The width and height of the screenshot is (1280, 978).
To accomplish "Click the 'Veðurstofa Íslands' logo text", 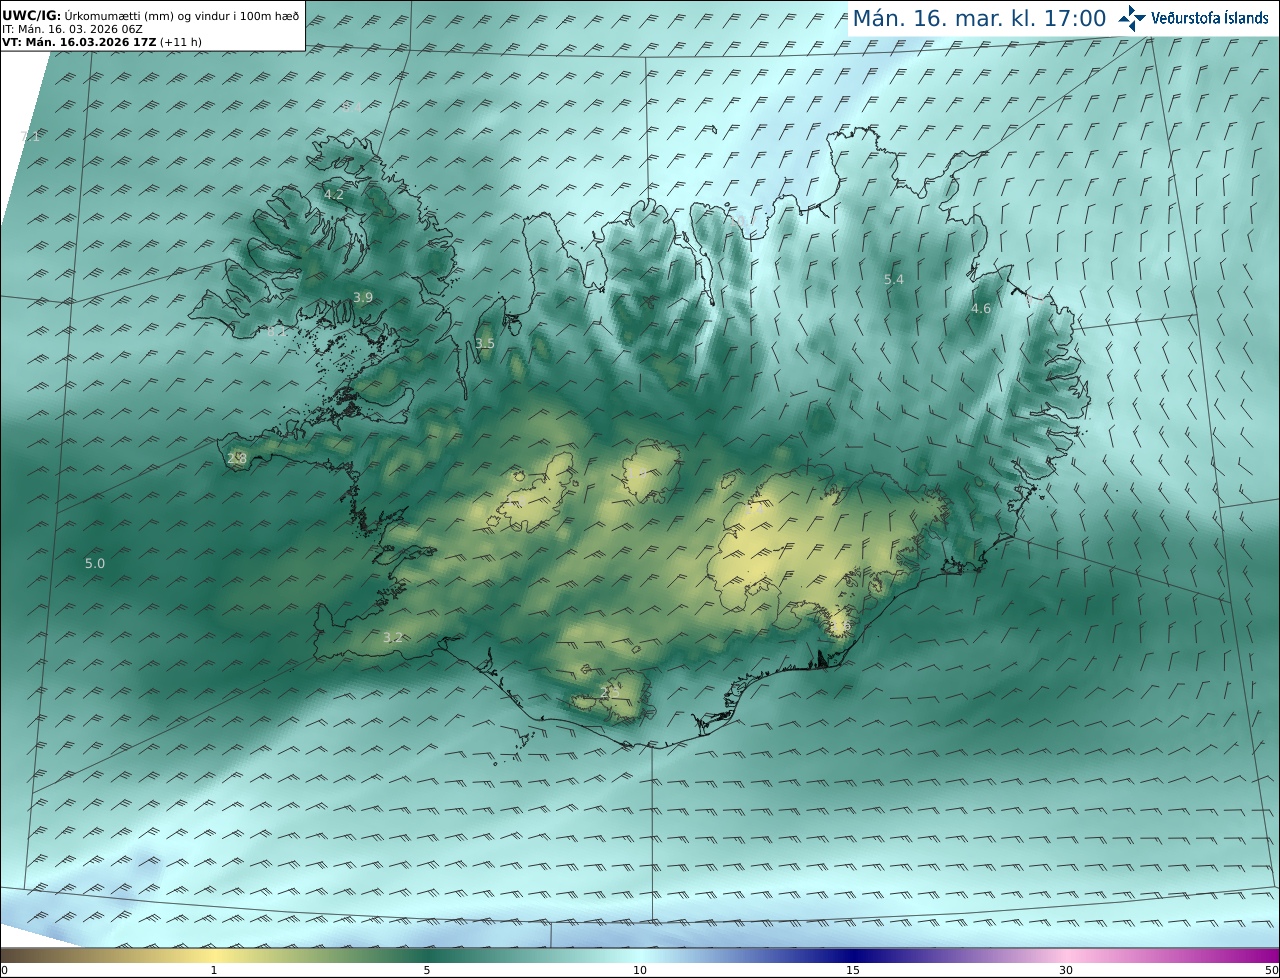I will pyautogui.click(x=1209, y=18).
